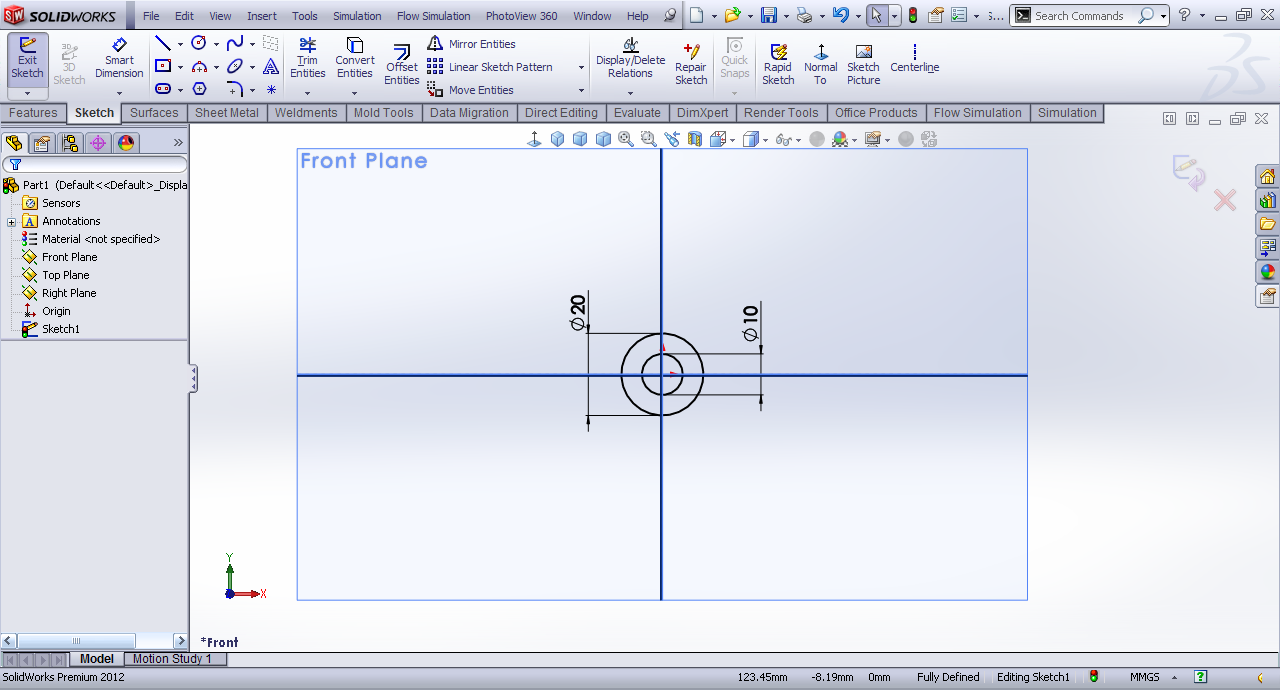Click the Offset Entities tool
Screen dimensions: 1280x690
pos(402,65)
